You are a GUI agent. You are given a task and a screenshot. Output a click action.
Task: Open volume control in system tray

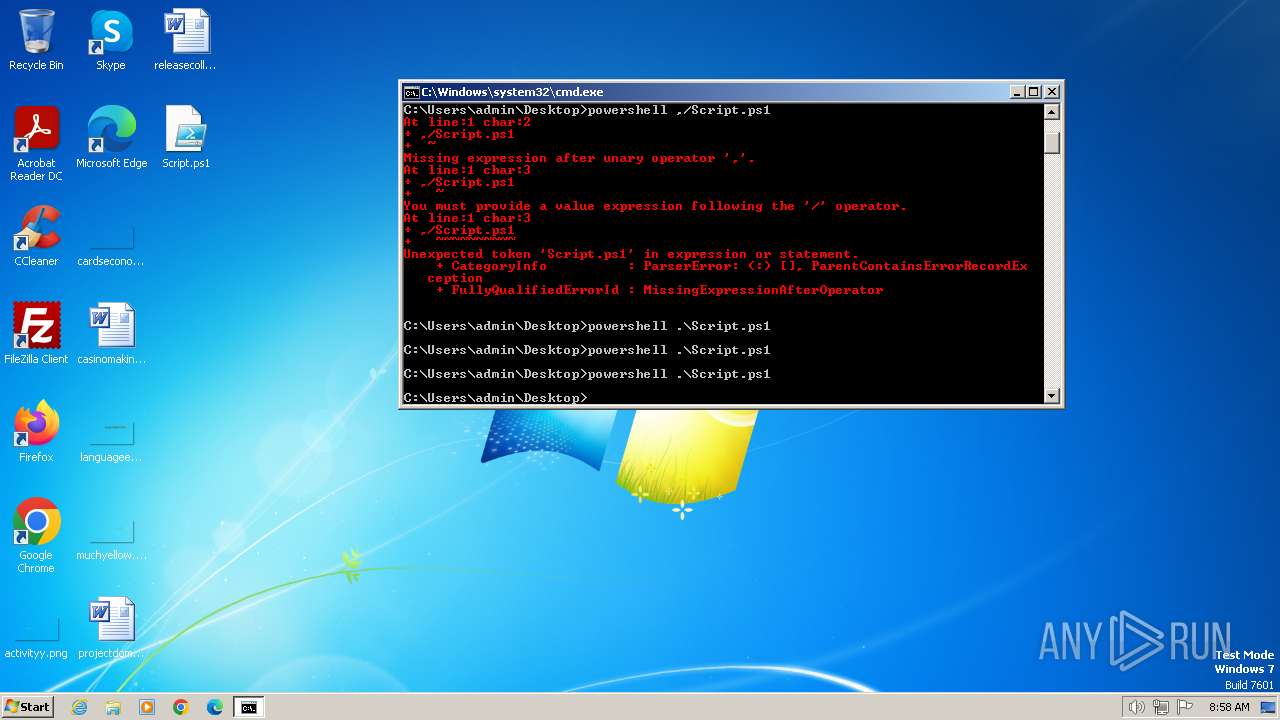pyautogui.click(x=1136, y=707)
